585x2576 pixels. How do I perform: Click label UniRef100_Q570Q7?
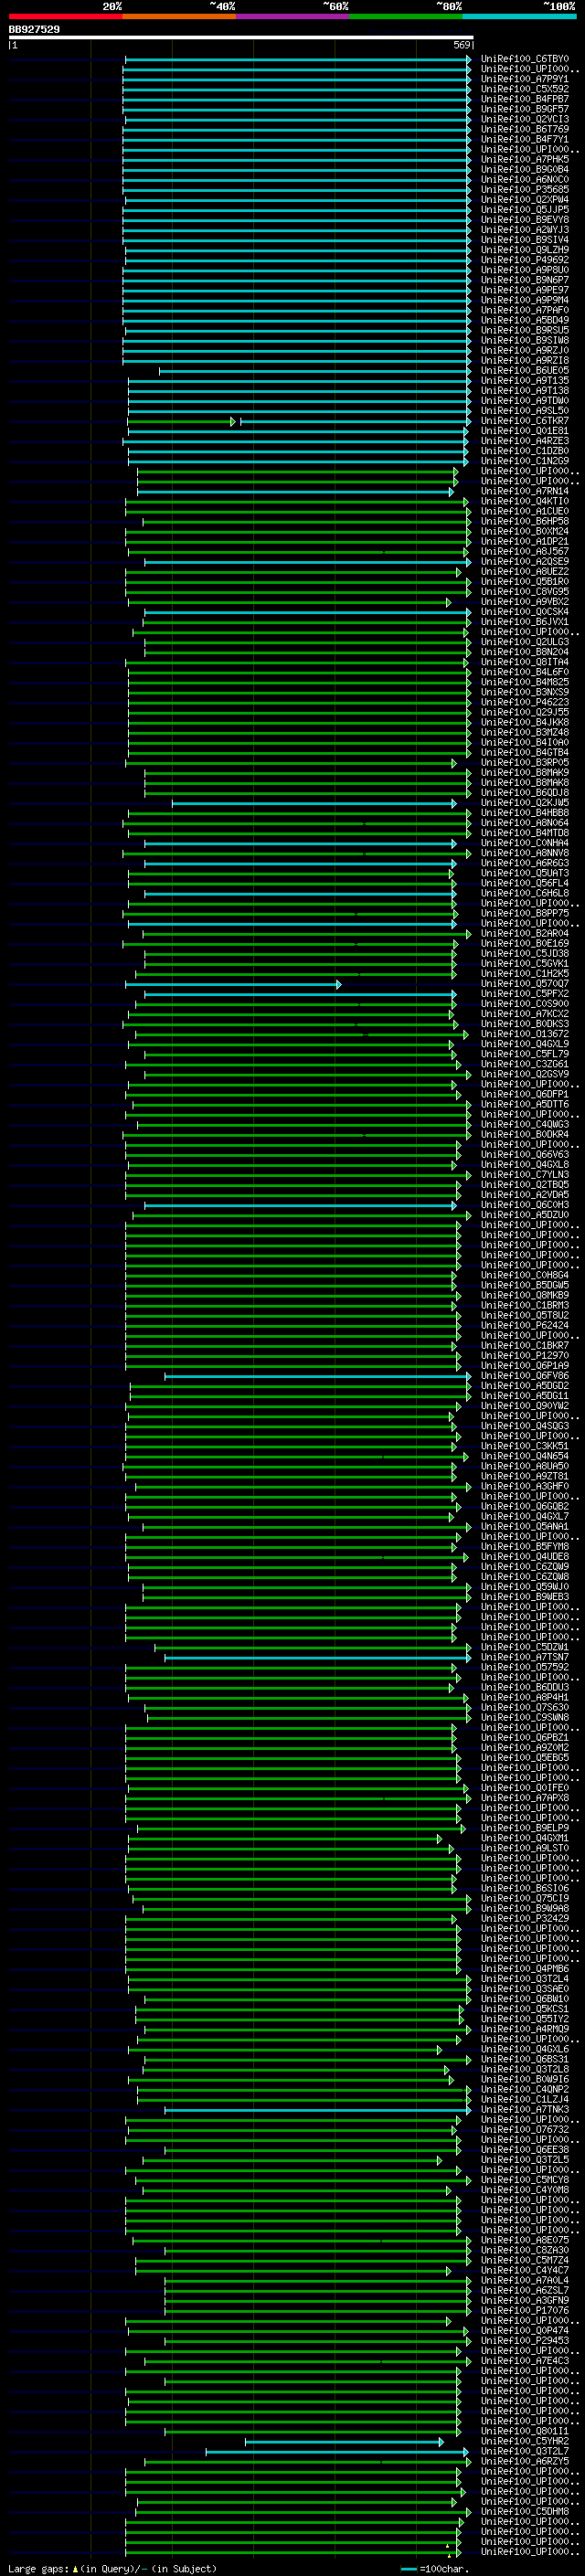tap(525, 984)
